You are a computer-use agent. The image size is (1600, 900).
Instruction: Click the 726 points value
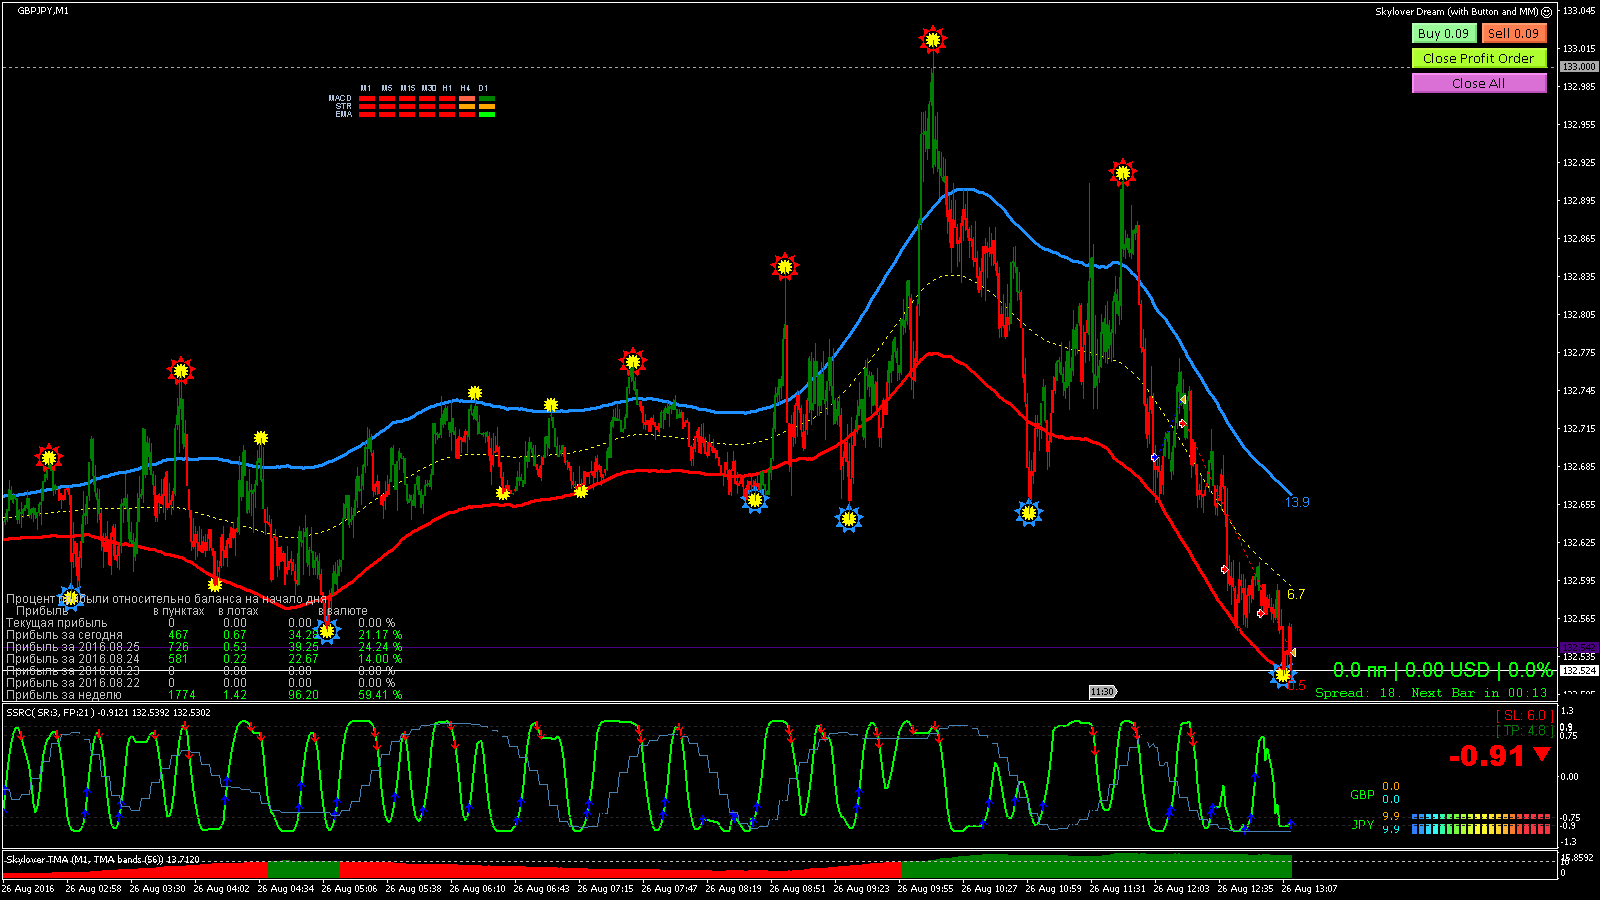point(178,646)
